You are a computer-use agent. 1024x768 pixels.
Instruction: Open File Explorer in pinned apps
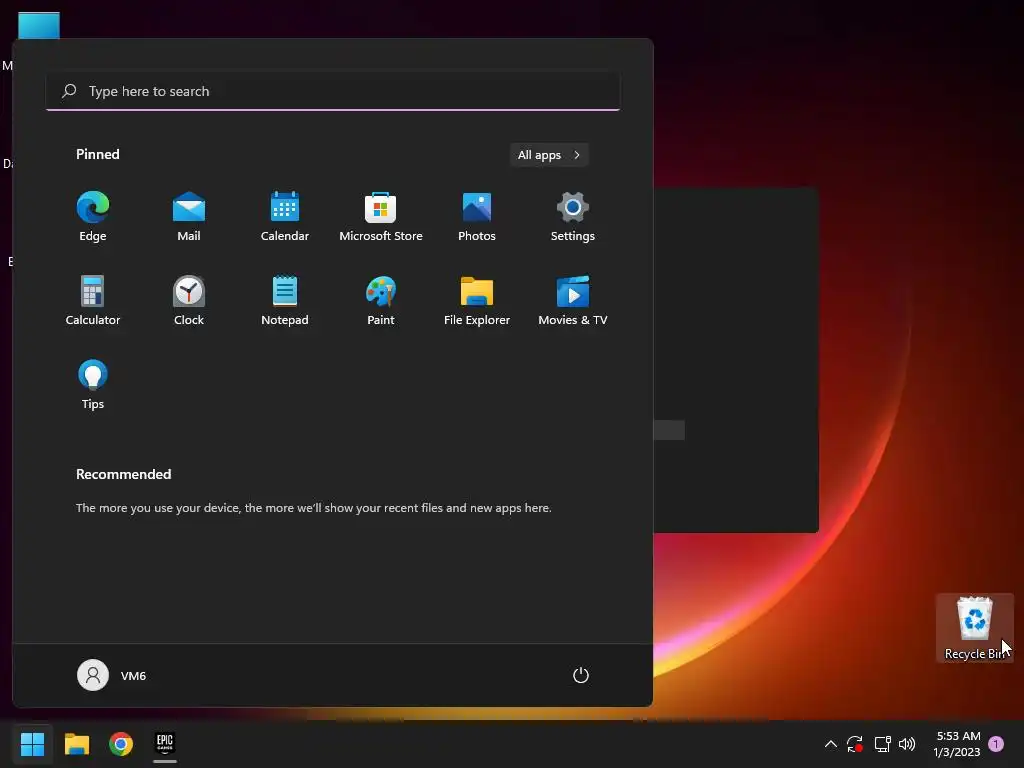(x=477, y=300)
